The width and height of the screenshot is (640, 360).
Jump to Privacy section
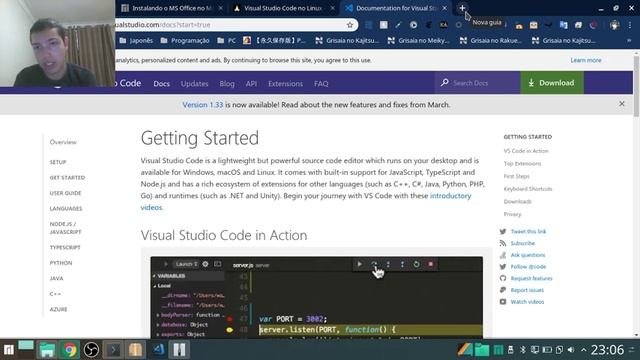click(x=512, y=214)
